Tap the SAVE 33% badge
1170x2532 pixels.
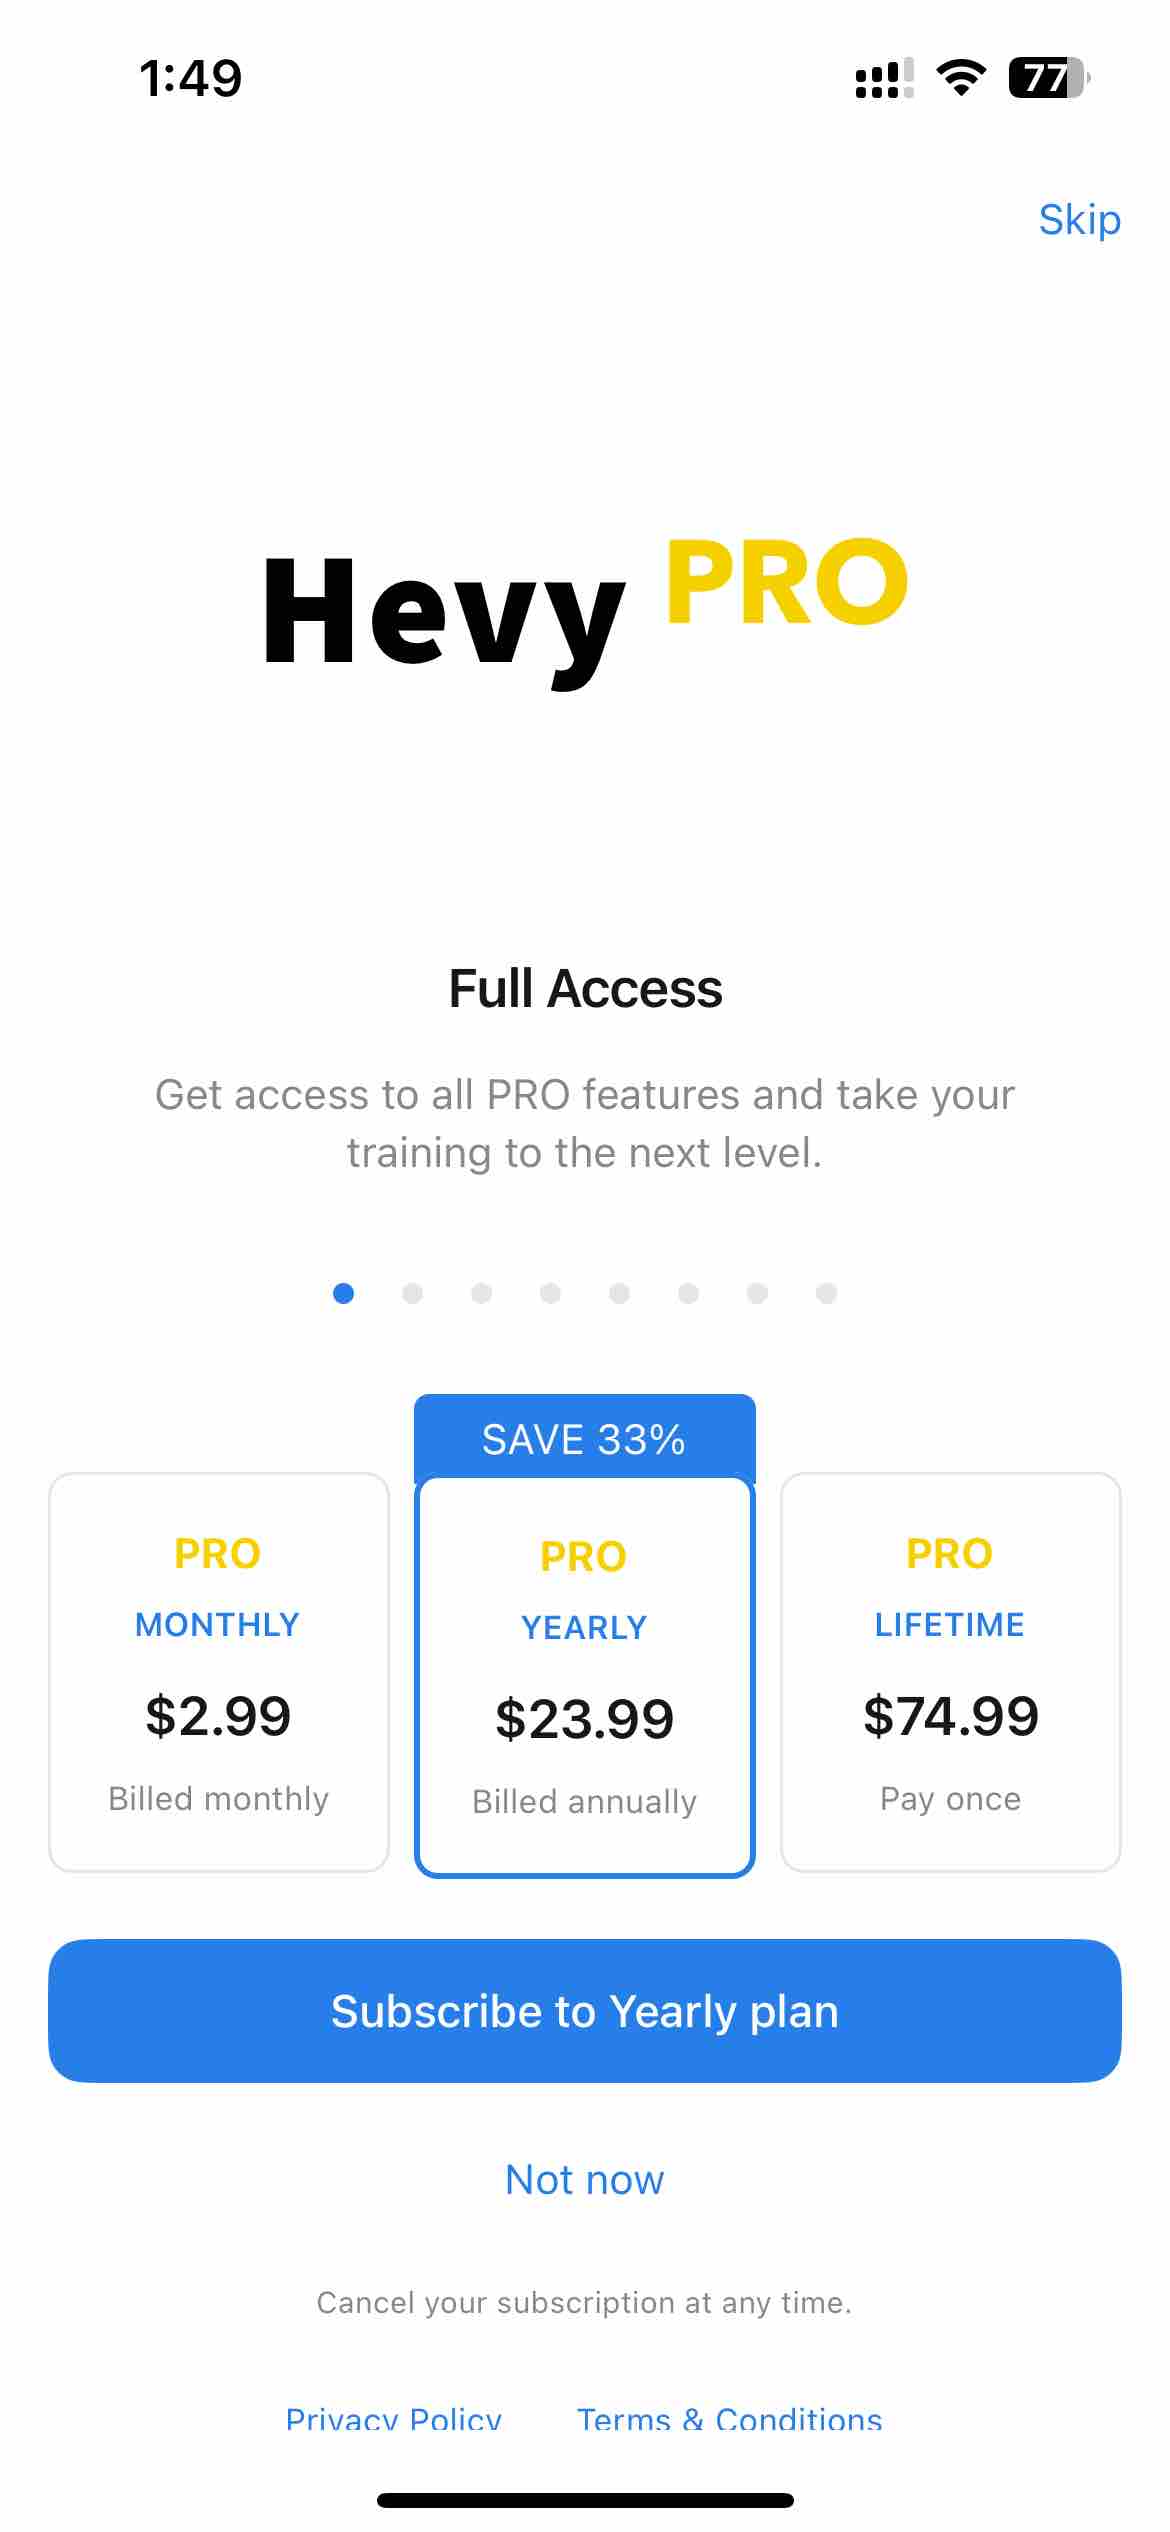click(x=585, y=1438)
